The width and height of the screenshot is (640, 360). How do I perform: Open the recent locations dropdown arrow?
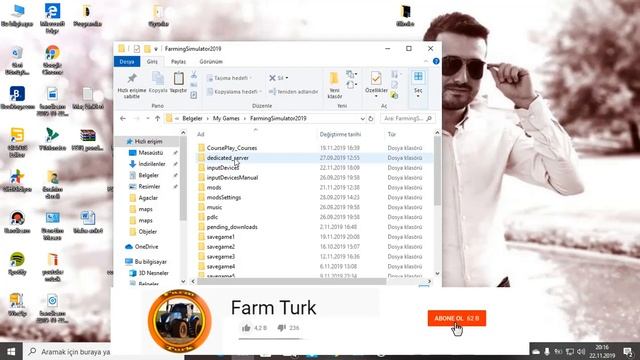point(147,118)
